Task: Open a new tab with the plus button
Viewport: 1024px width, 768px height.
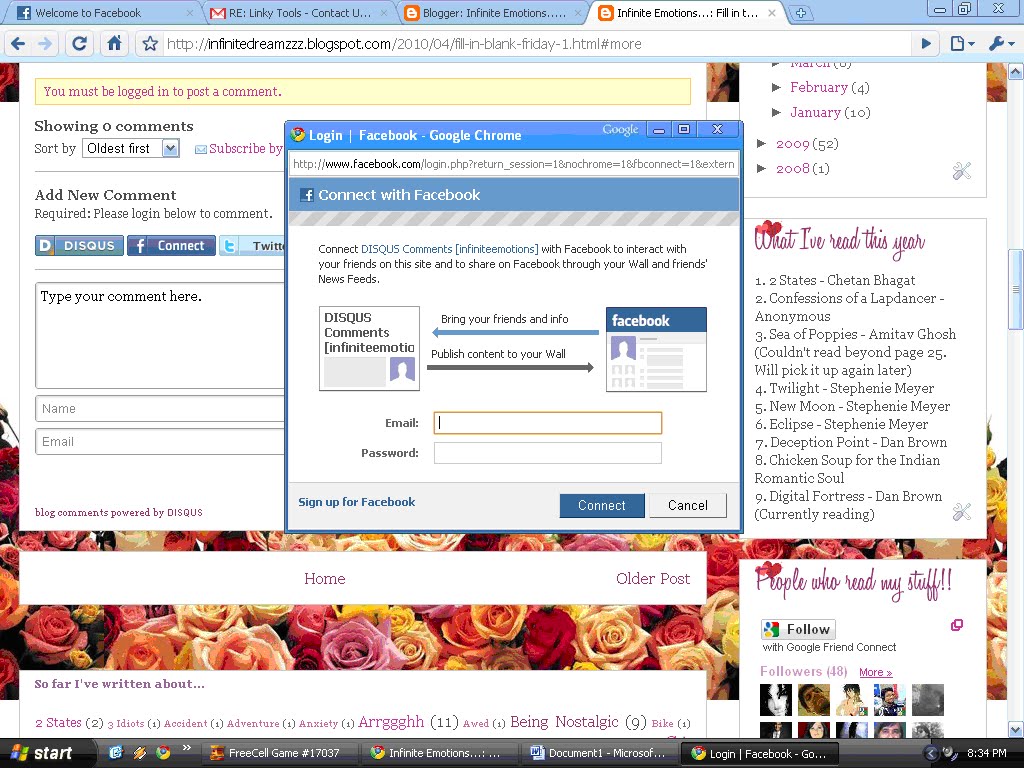Action: click(801, 13)
